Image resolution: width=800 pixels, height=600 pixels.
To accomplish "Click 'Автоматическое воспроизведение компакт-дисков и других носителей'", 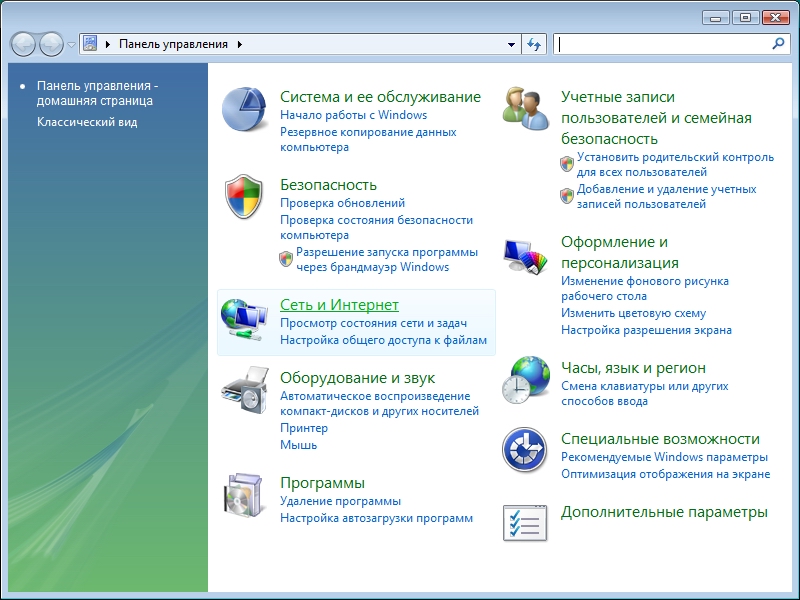I will (x=380, y=404).
